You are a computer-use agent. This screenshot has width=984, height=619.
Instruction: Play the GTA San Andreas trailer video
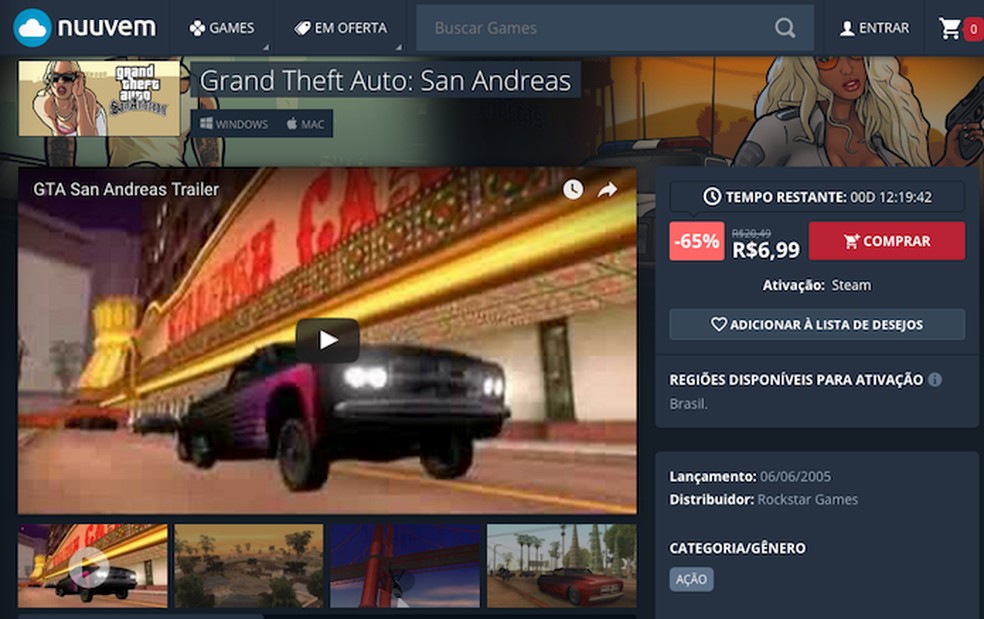tap(327, 340)
